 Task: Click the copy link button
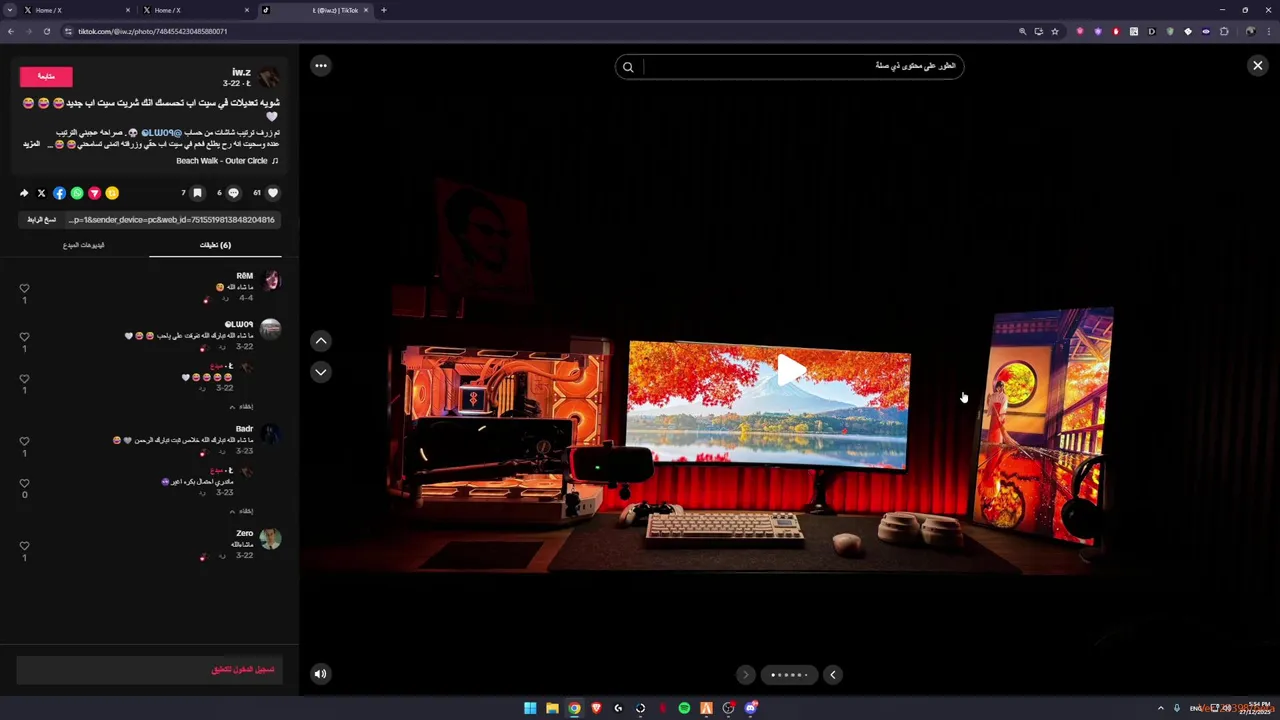point(42,220)
